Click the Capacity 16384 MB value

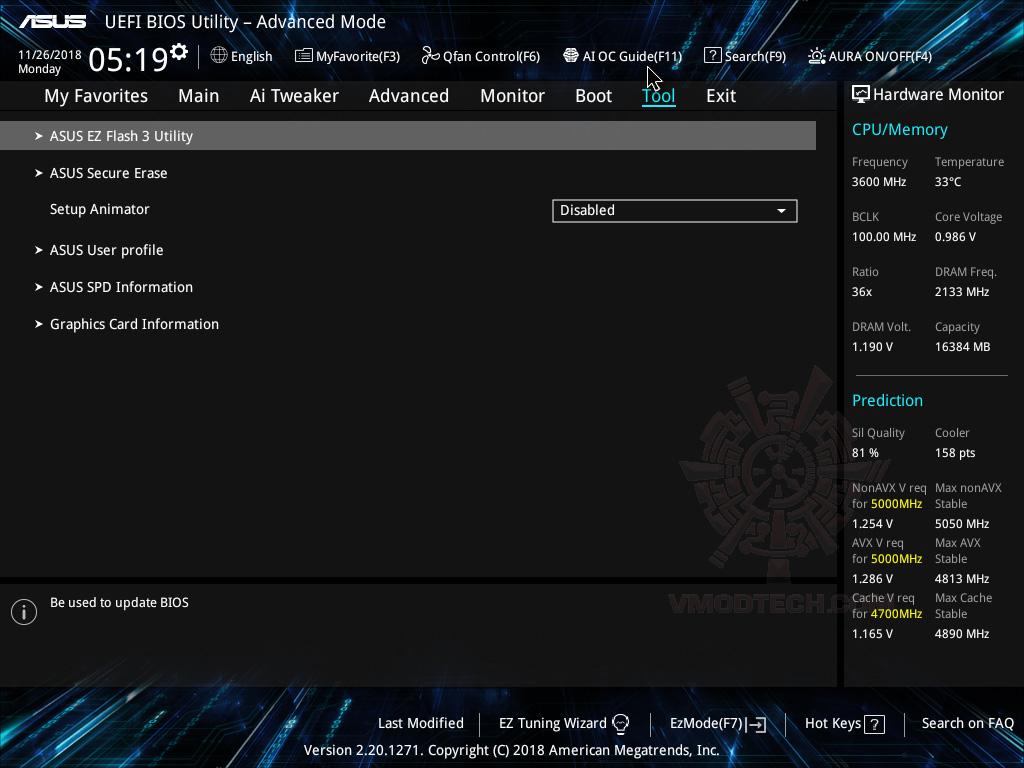point(962,347)
